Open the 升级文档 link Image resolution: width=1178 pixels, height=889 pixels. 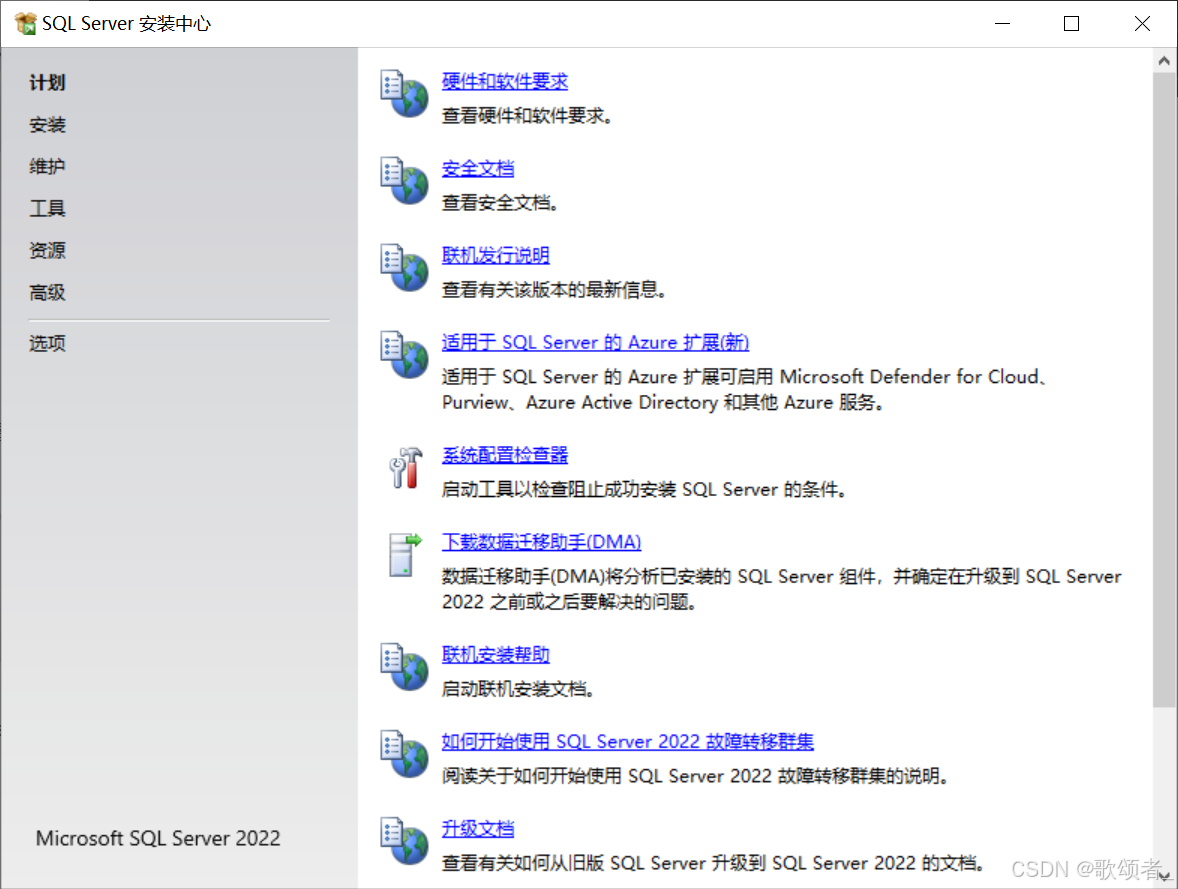point(478,829)
